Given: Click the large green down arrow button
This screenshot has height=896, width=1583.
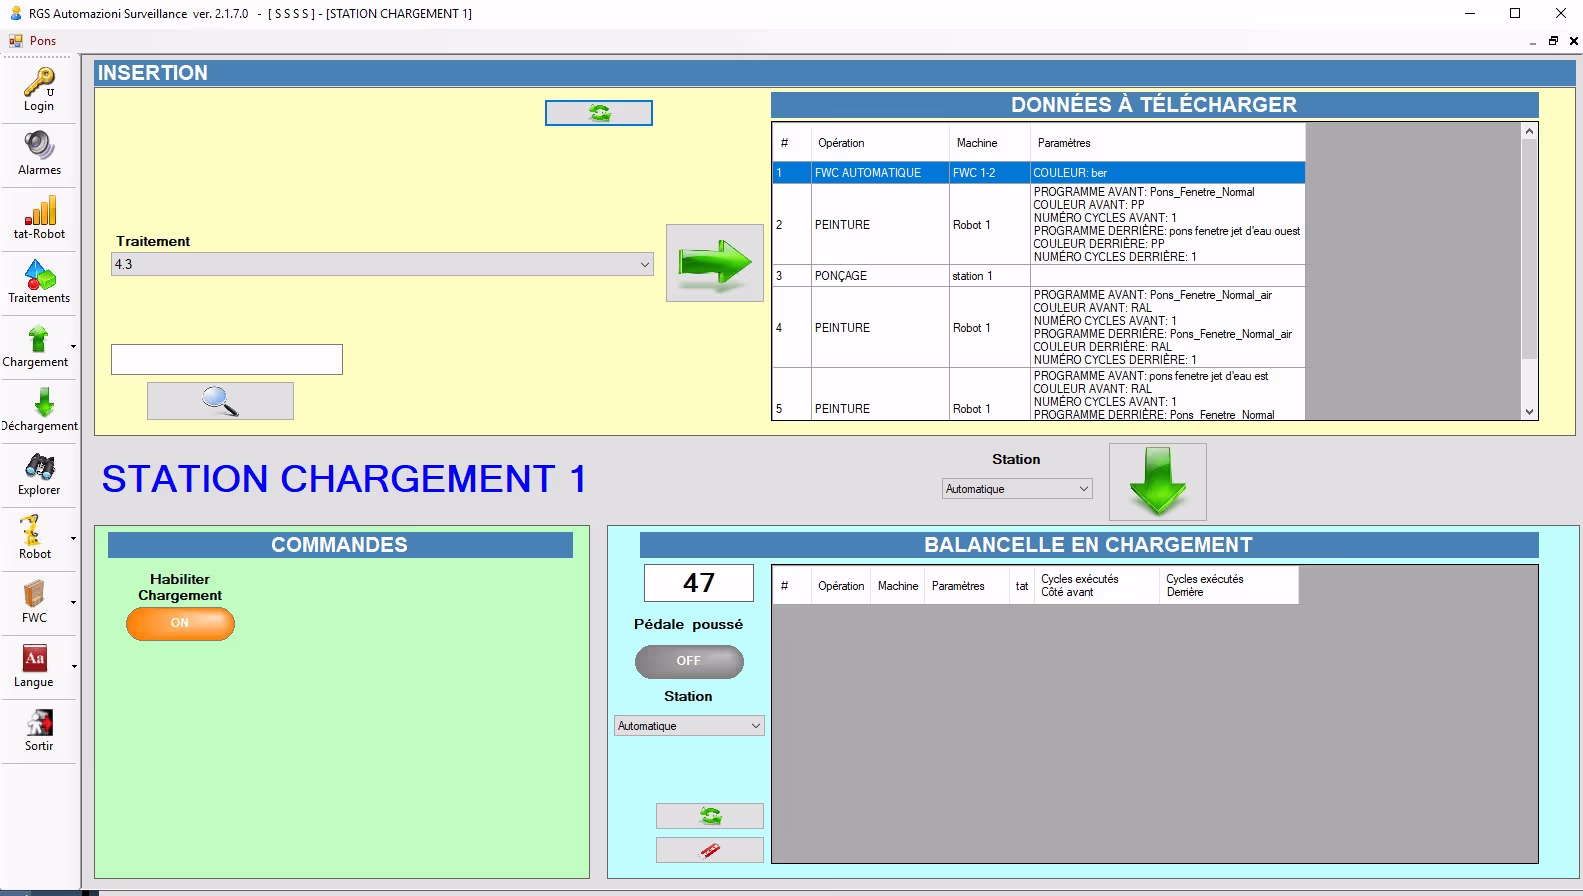Looking at the screenshot, I should [x=1157, y=482].
